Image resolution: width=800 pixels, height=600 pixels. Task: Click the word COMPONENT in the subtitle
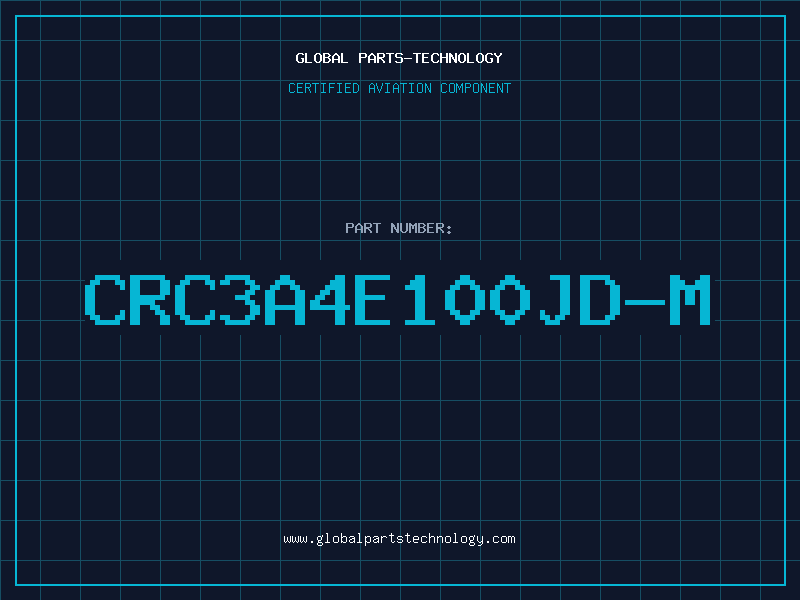pos(476,88)
